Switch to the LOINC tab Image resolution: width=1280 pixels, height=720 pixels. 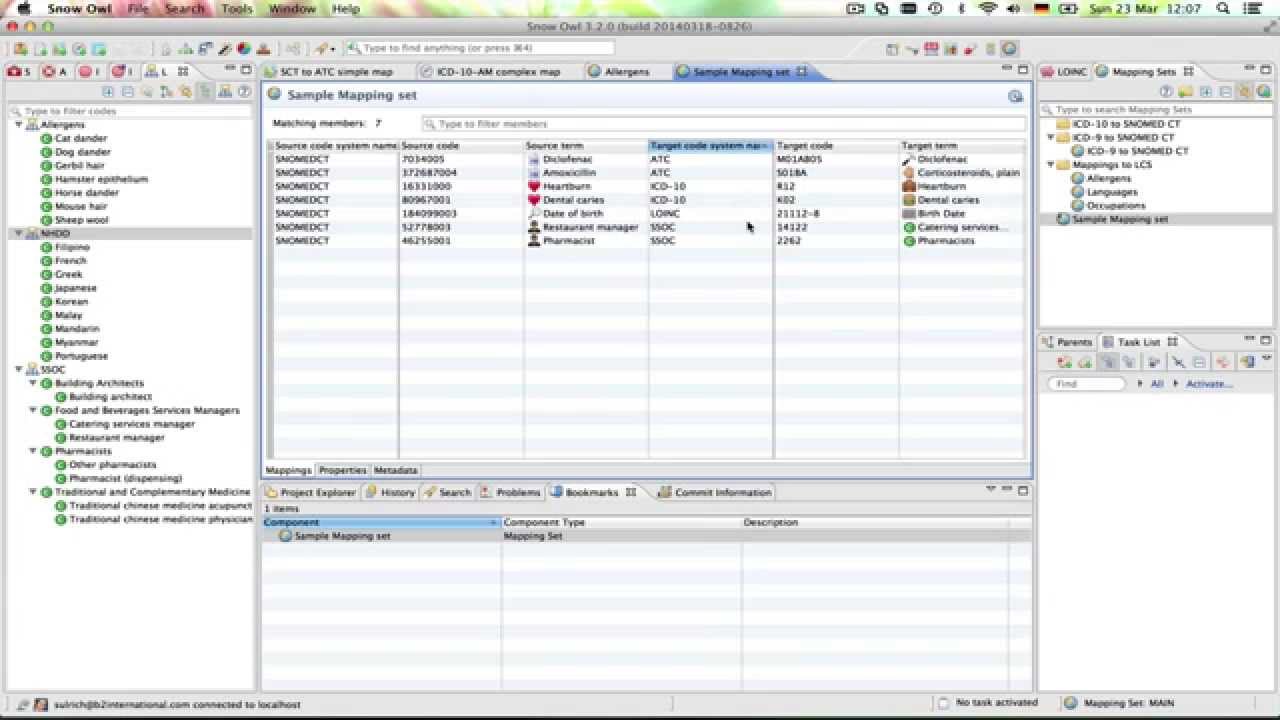tap(1064, 72)
